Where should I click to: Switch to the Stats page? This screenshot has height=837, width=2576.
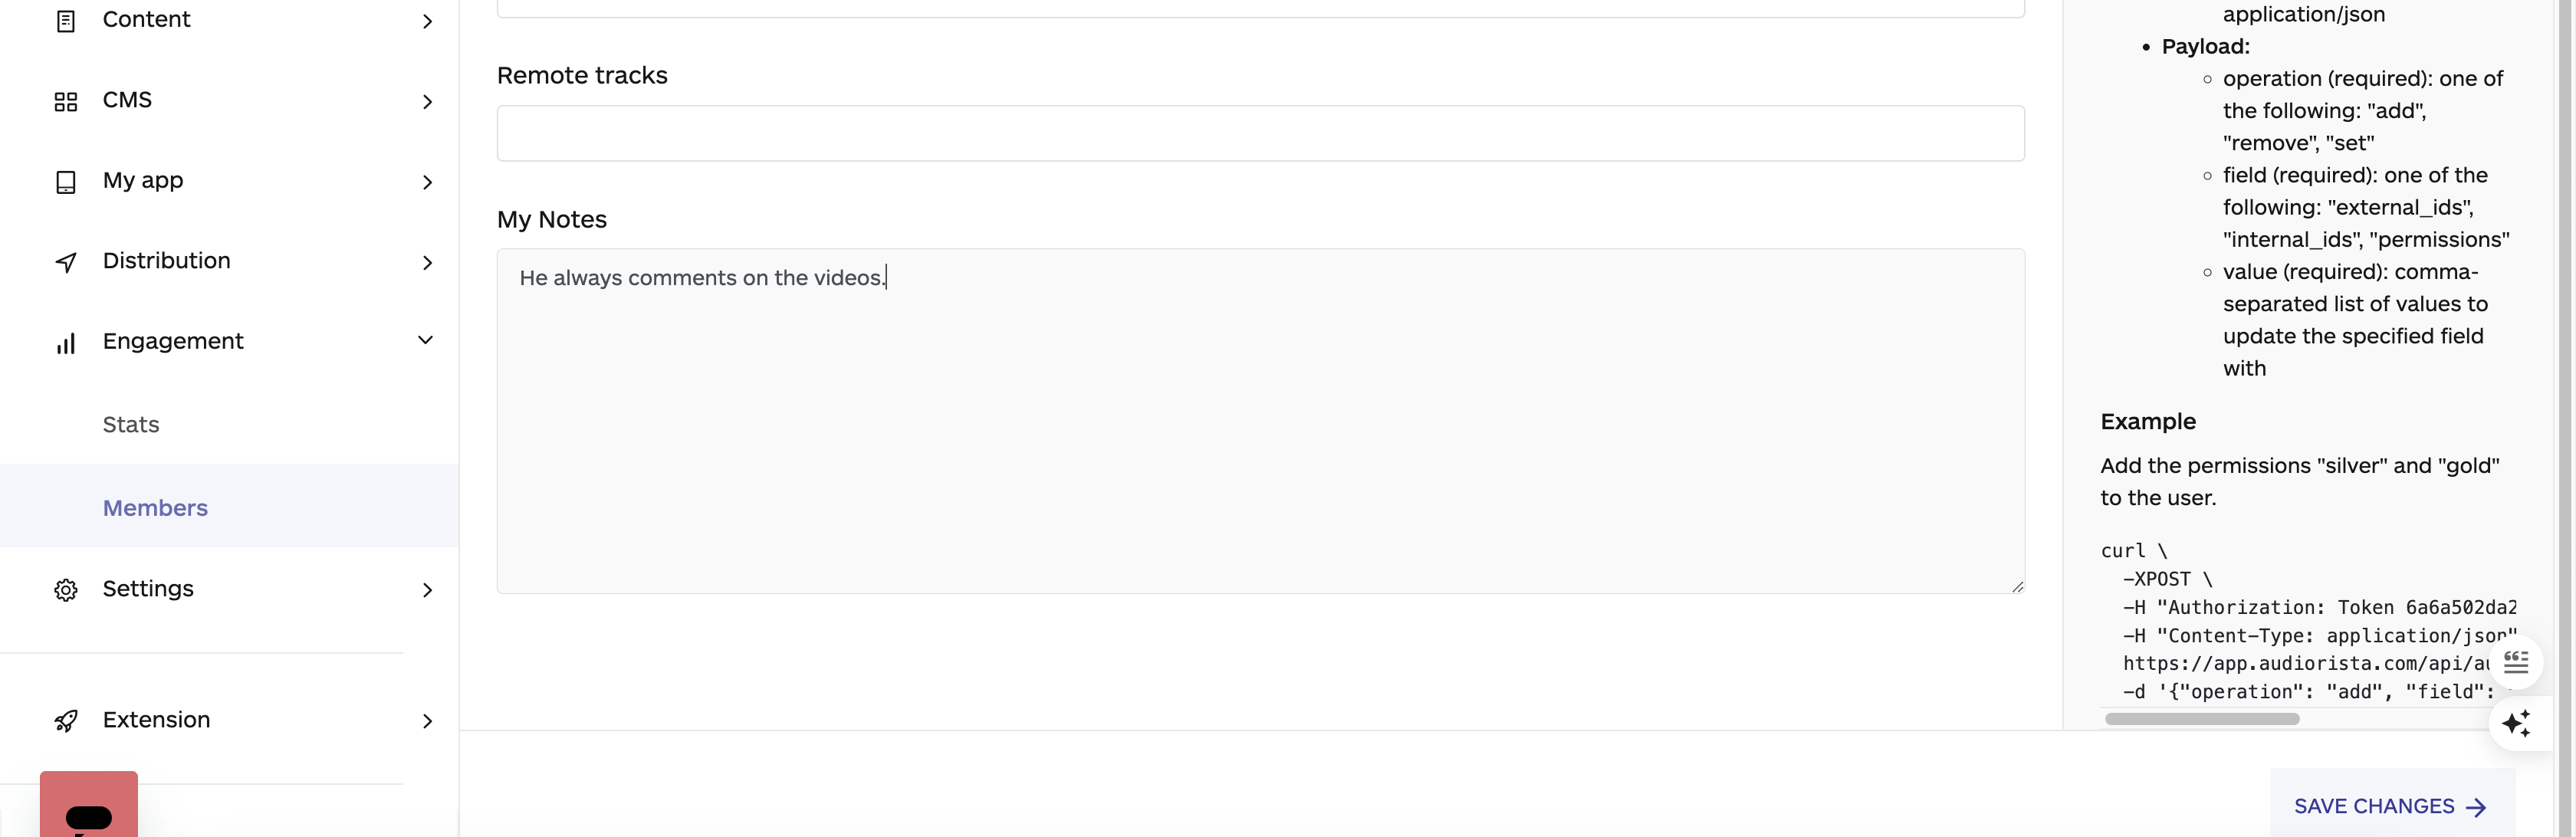(131, 424)
